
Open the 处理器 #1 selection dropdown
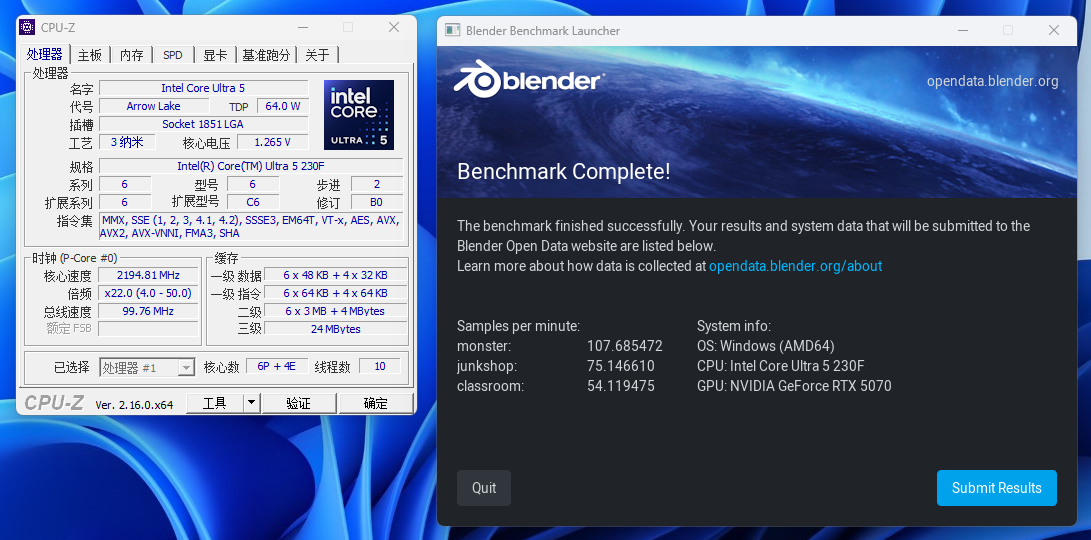click(x=148, y=368)
